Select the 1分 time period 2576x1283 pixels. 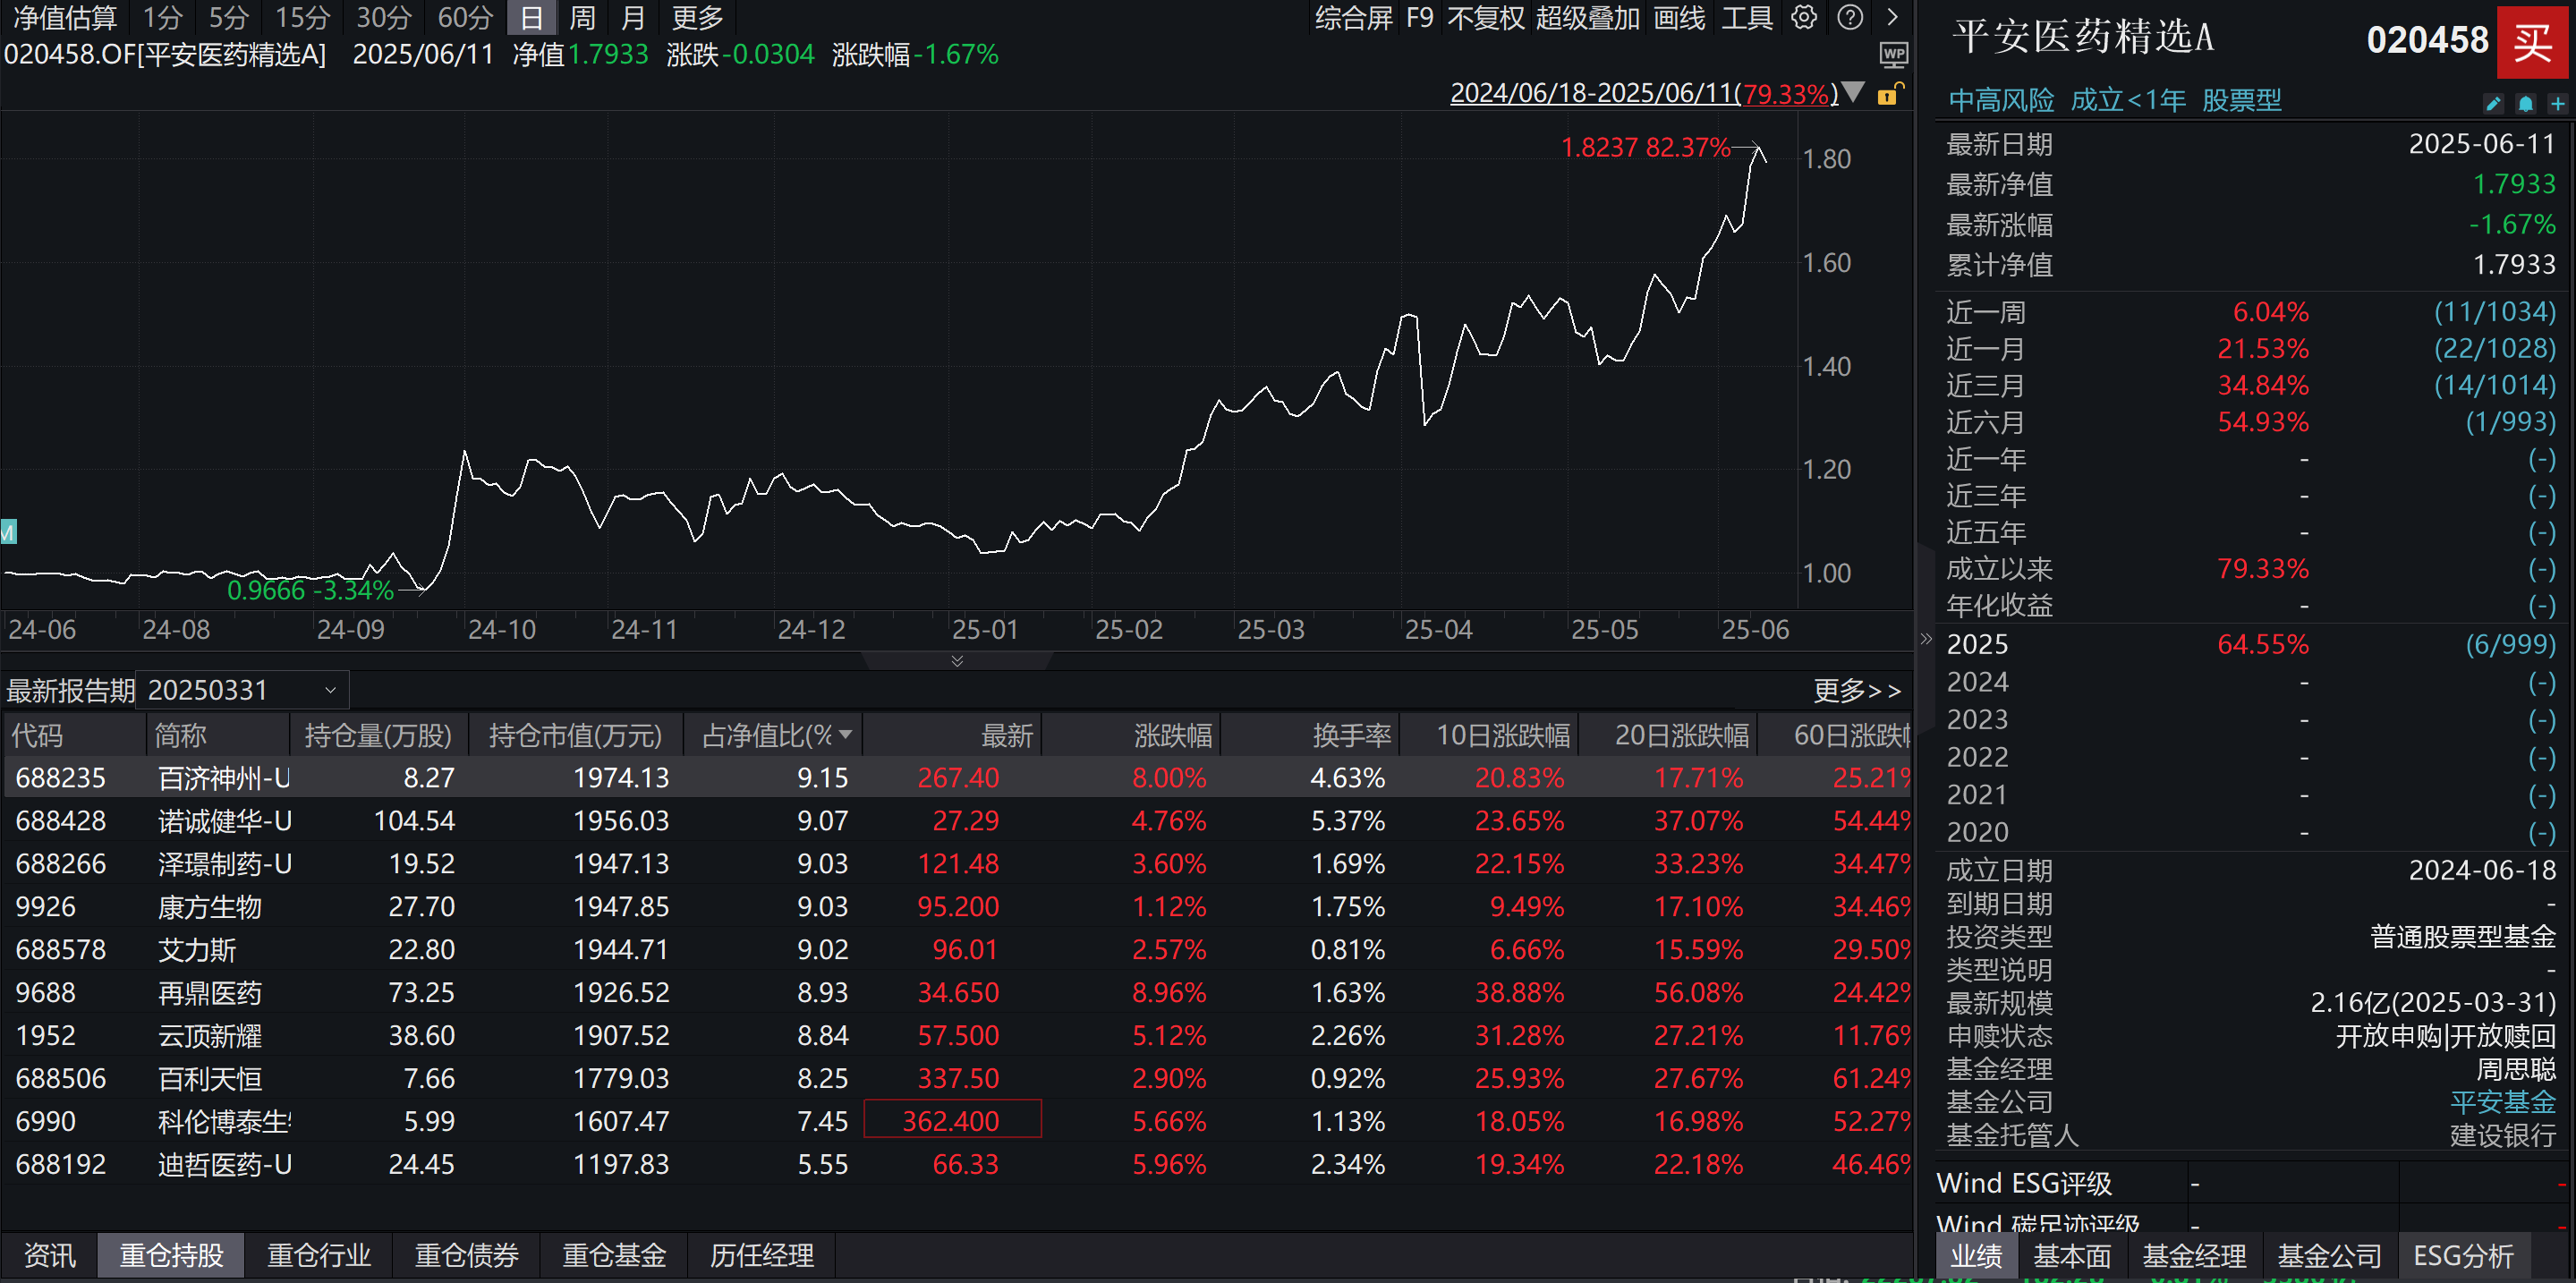[162, 17]
